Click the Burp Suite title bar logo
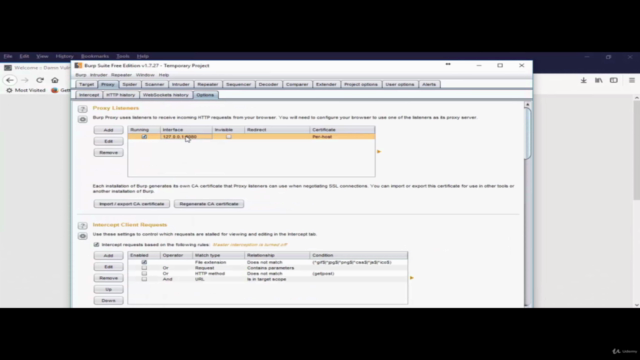640x360 pixels. [78, 65]
